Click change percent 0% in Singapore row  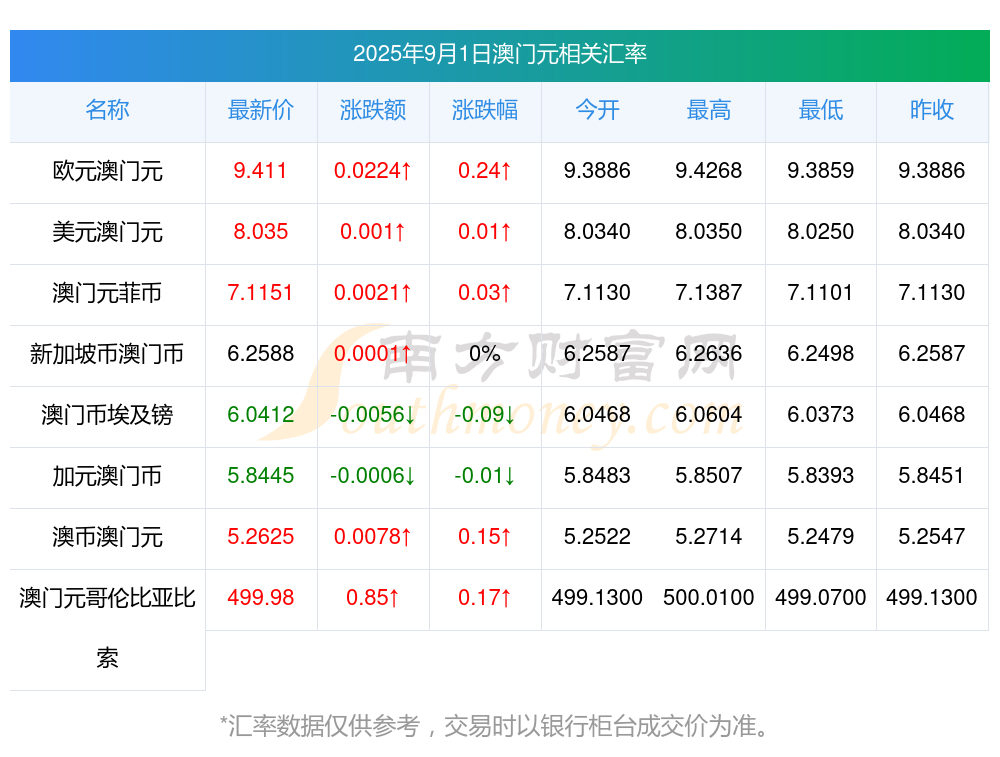pos(485,353)
